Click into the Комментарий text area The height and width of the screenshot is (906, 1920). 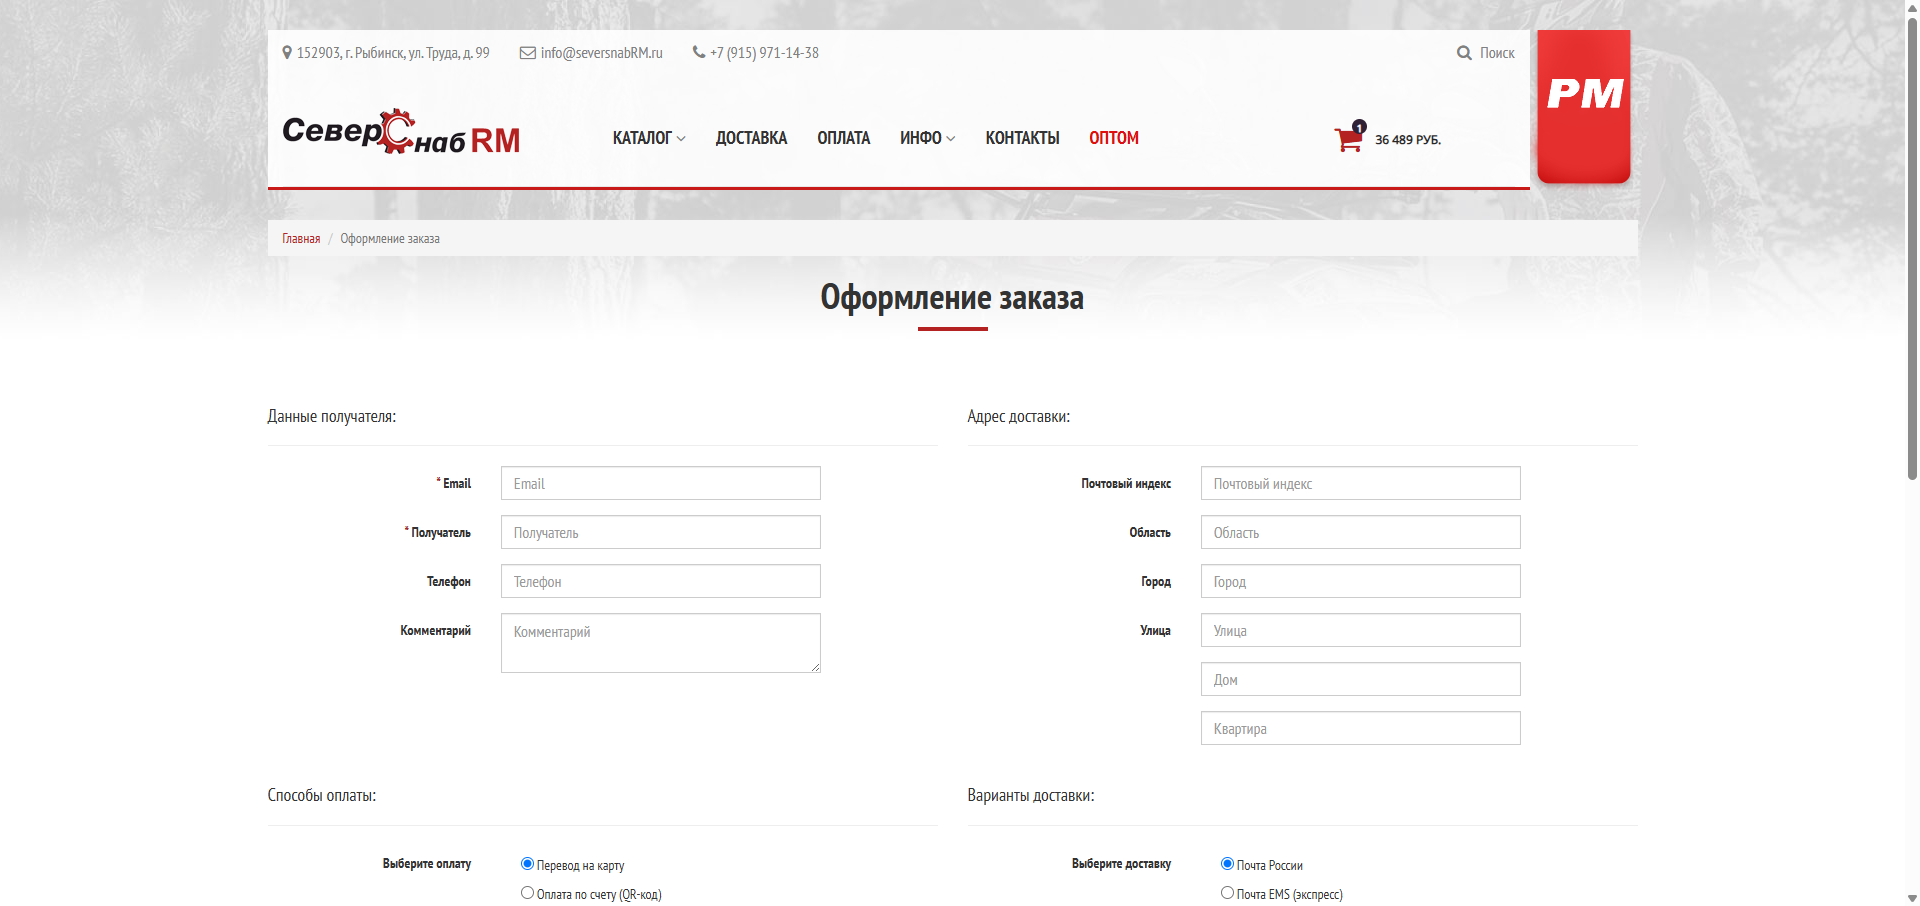click(661, 643)
